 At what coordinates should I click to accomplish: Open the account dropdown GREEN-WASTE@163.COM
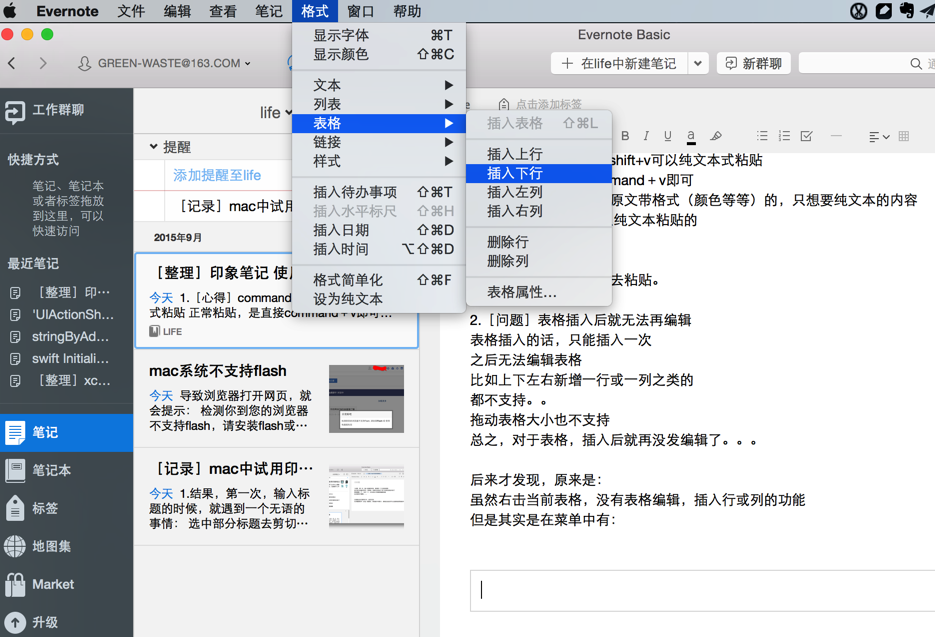(x=165, y=63)
